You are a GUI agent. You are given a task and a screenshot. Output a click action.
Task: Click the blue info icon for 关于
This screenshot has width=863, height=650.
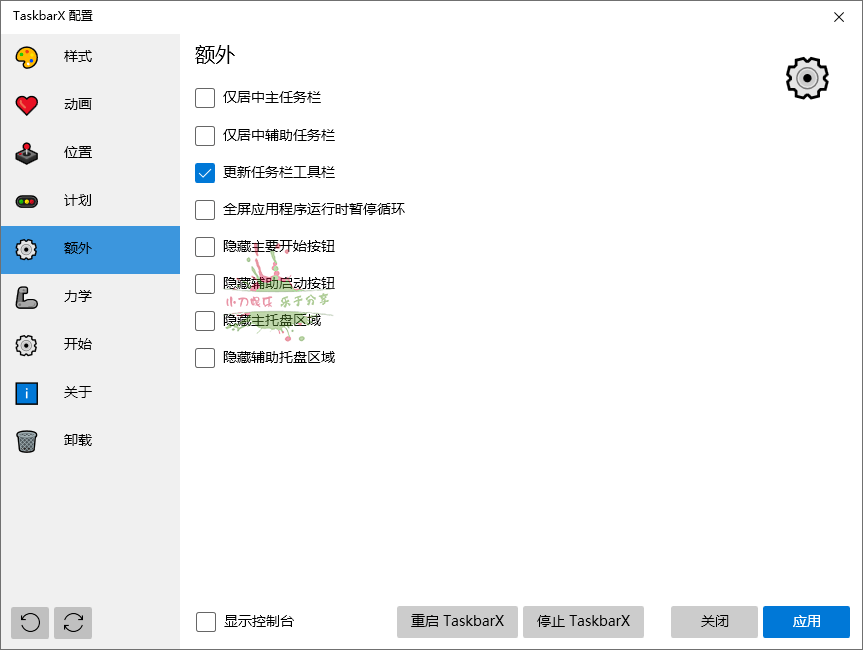27,393
